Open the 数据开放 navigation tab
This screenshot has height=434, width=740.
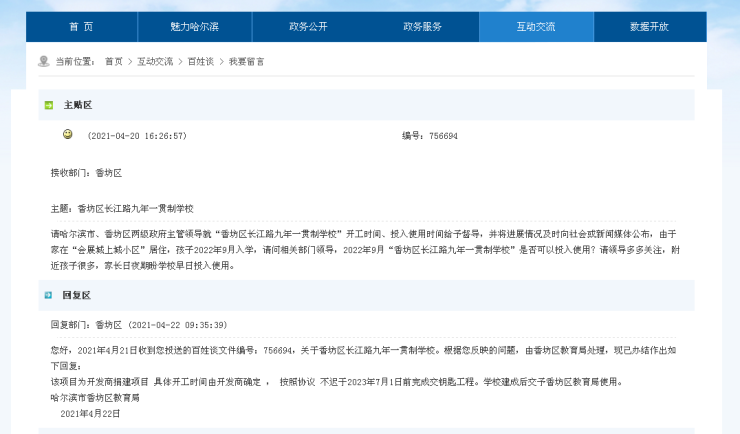[x=649, y=27]
